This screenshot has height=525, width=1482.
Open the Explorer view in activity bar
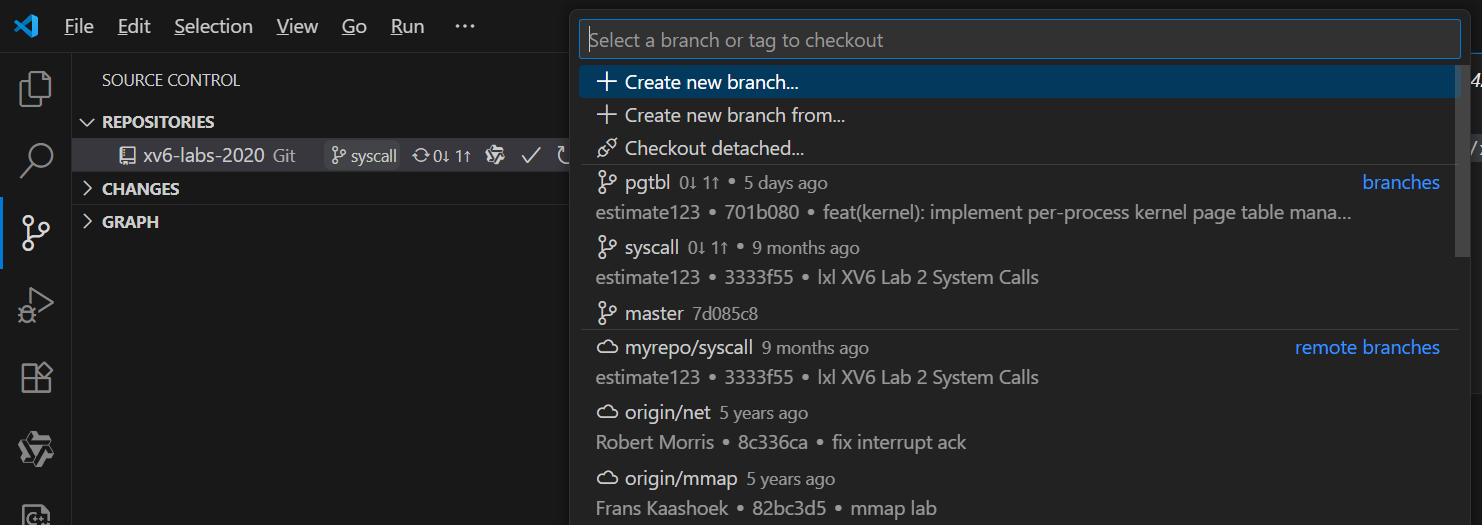(x=36, y=89)
